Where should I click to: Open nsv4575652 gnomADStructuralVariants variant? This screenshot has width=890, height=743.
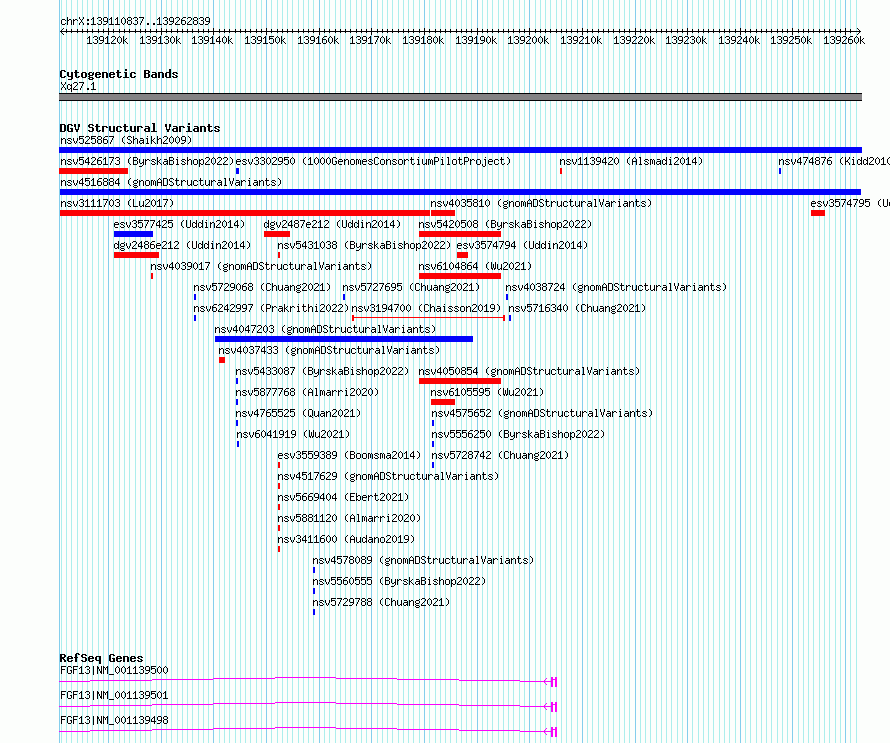(542, 413)
